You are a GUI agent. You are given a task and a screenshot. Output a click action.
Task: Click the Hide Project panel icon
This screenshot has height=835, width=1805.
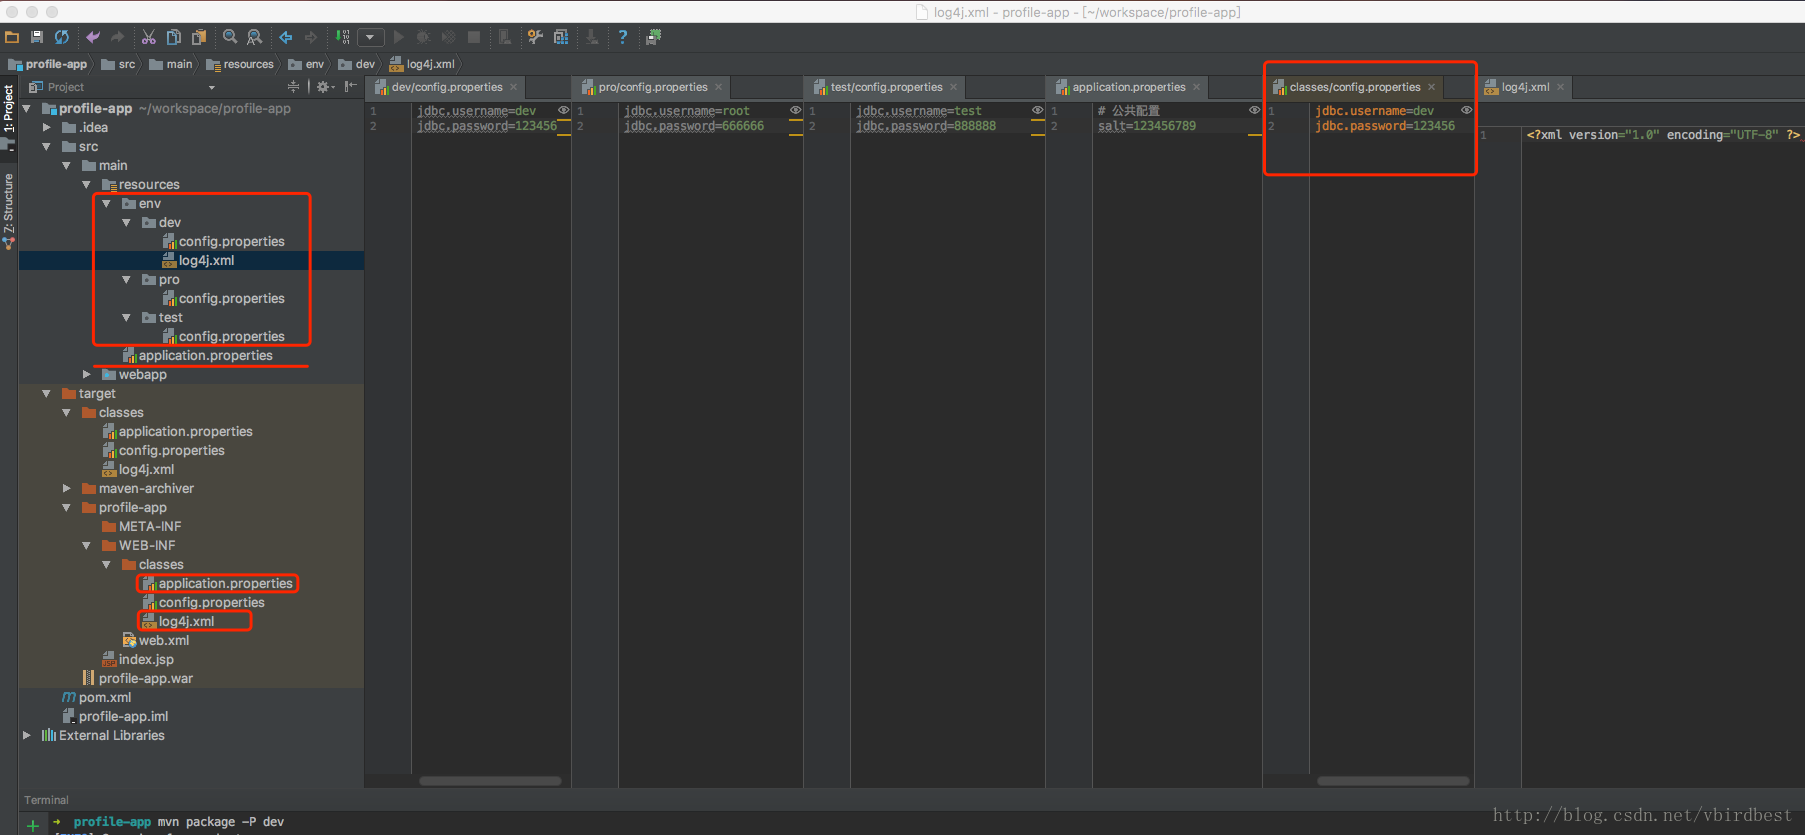[x=351, y=87]
